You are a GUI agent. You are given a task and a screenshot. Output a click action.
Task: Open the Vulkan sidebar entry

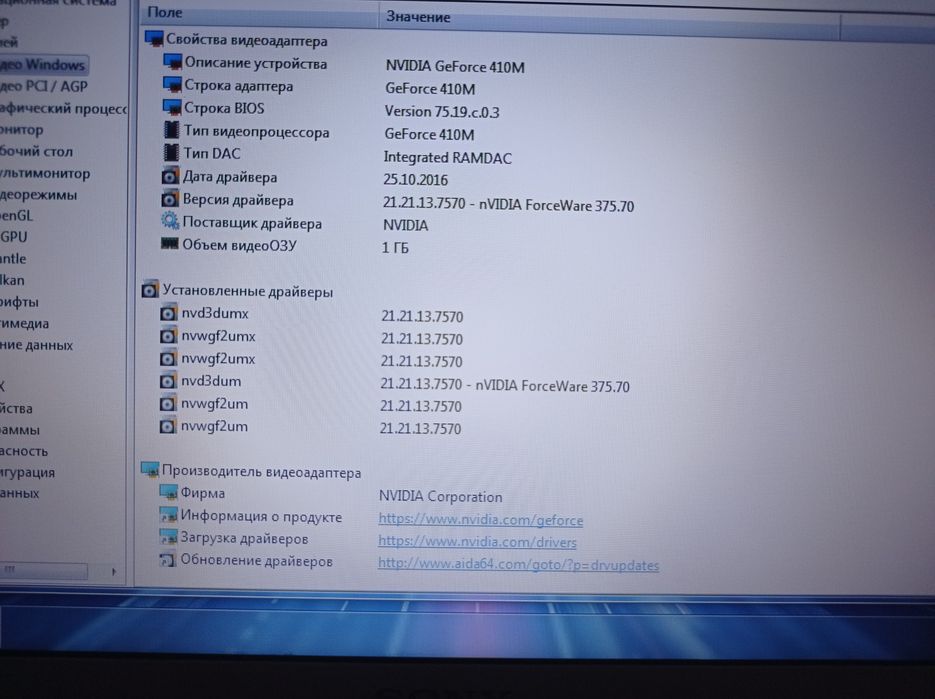(12, 280)
